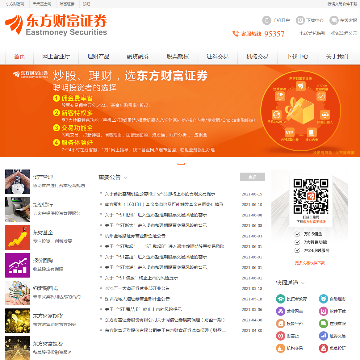Open the 关于我们 navigation tab

(x=337, y=56)
